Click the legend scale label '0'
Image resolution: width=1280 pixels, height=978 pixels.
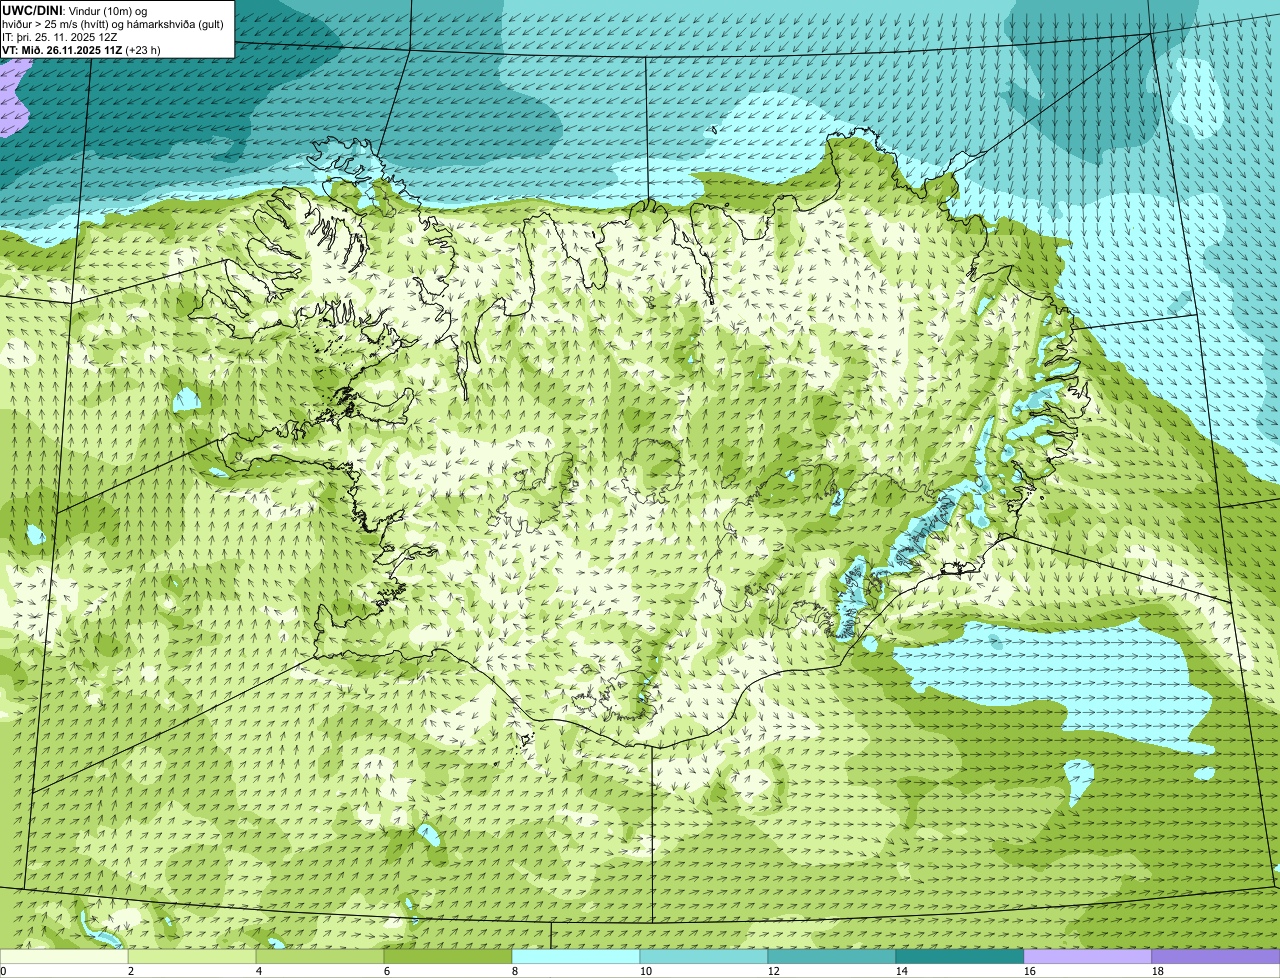(3, 971)
